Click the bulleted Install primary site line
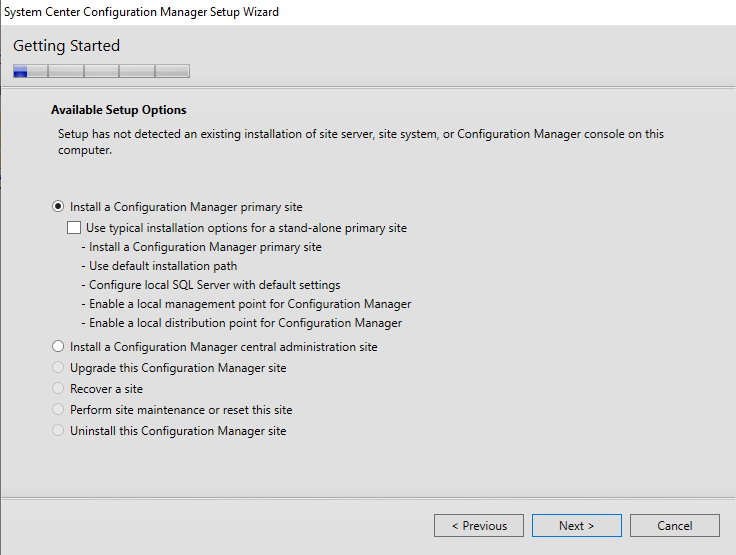The width and height of the screenshot is (736, 555). coord(201,247)
